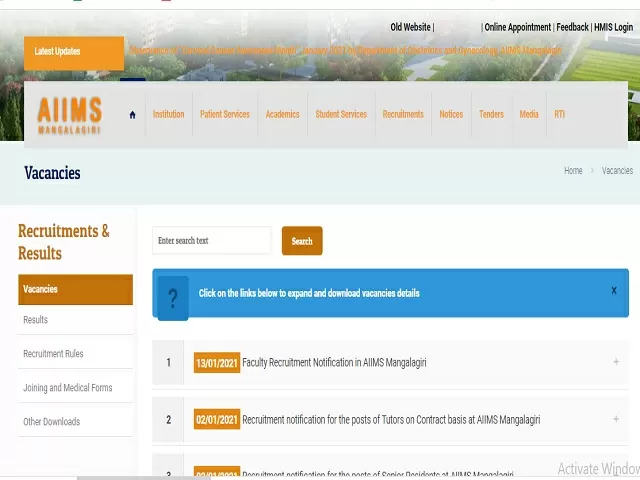Click the scrolling Cervical Cancer Awareness news text
The height and width of the screenshot is (480, 640).
pyautogui.click(x=345, y=51)
